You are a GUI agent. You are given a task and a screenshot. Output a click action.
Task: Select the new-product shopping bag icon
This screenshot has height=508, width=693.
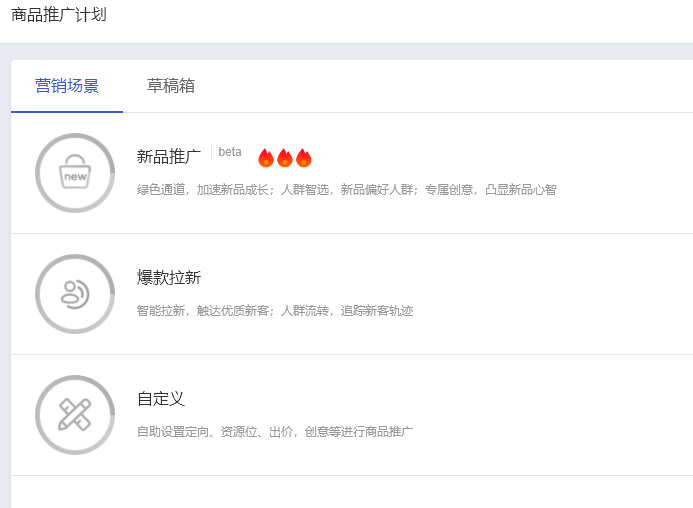click(75, 173)
